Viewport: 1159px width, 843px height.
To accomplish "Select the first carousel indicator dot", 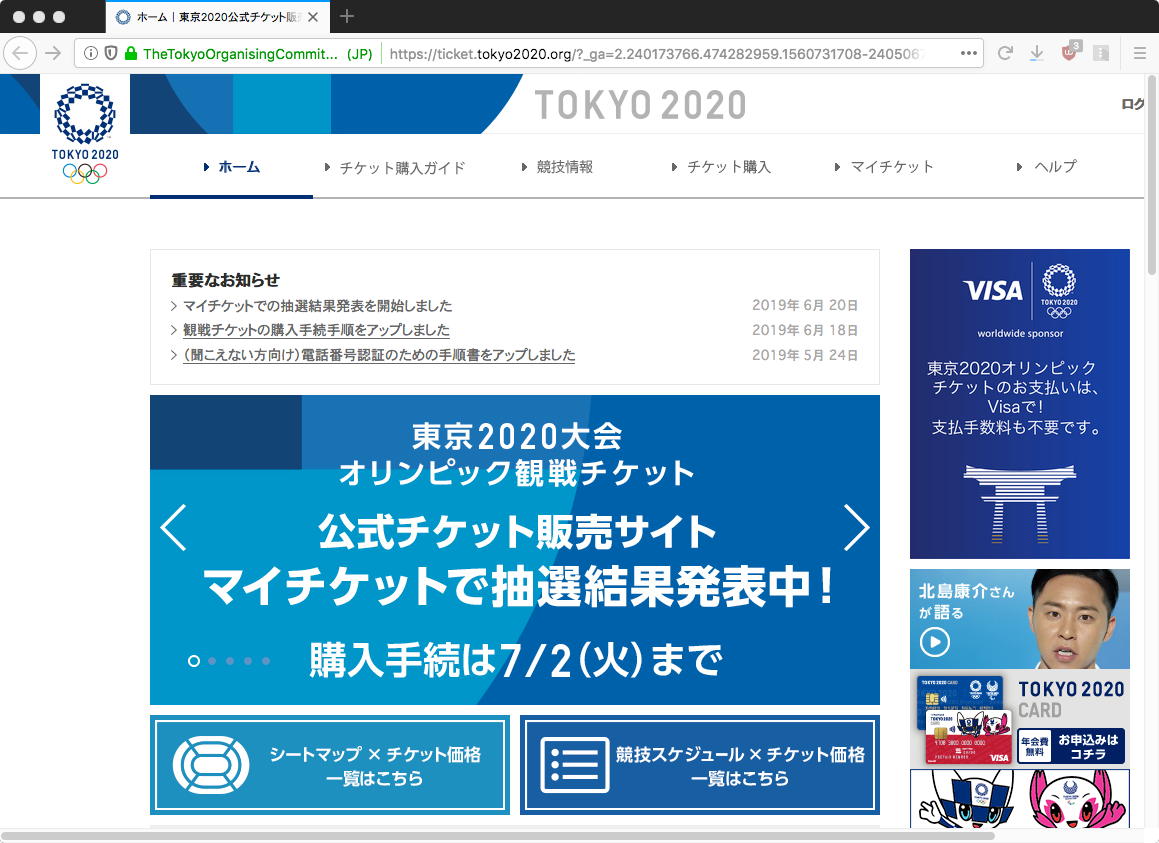I will click(x=194, y=661).
